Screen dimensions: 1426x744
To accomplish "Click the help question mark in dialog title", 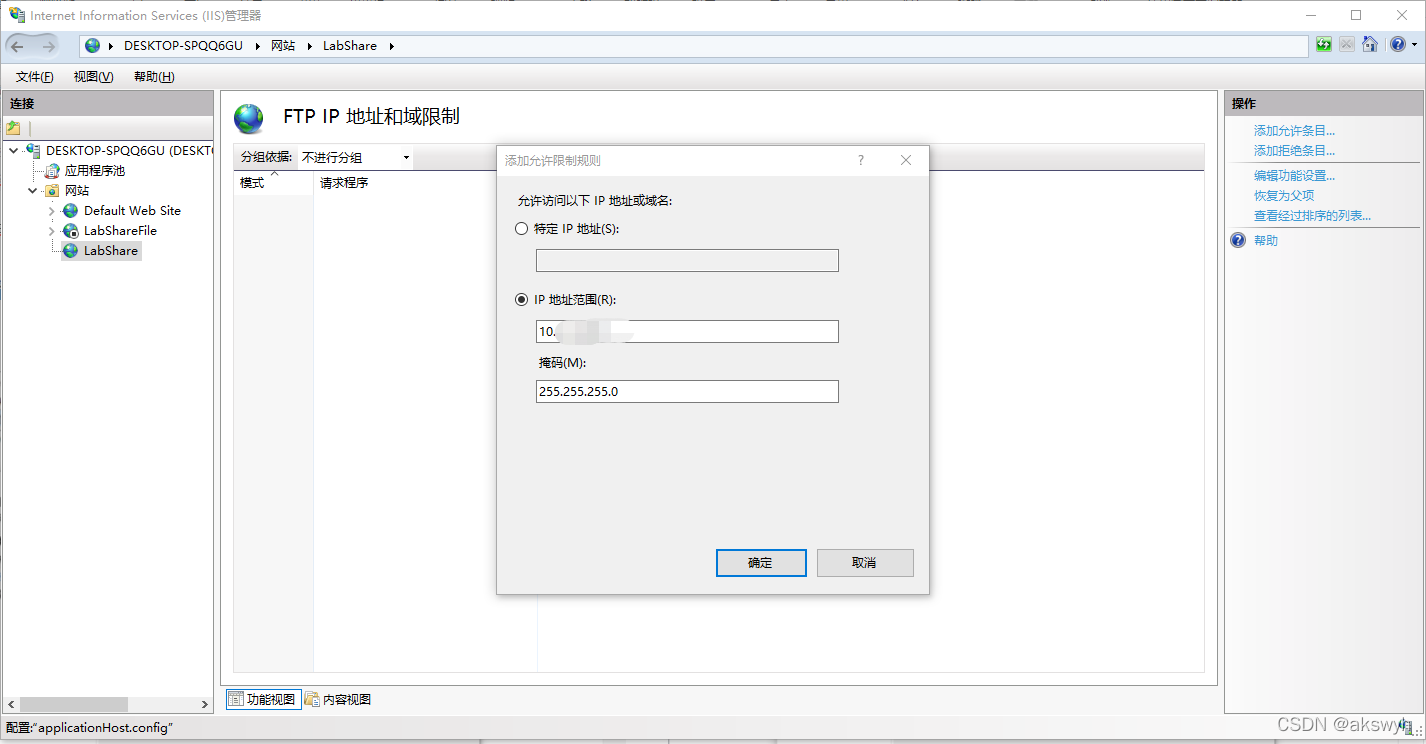I will (861, 160).
